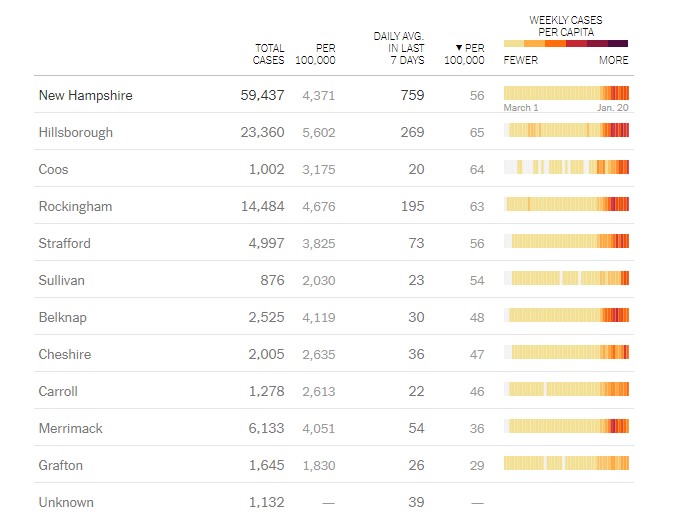Click the Belknap county name
This screenshot has width=680, height=515.
click(x=62, y=317)
